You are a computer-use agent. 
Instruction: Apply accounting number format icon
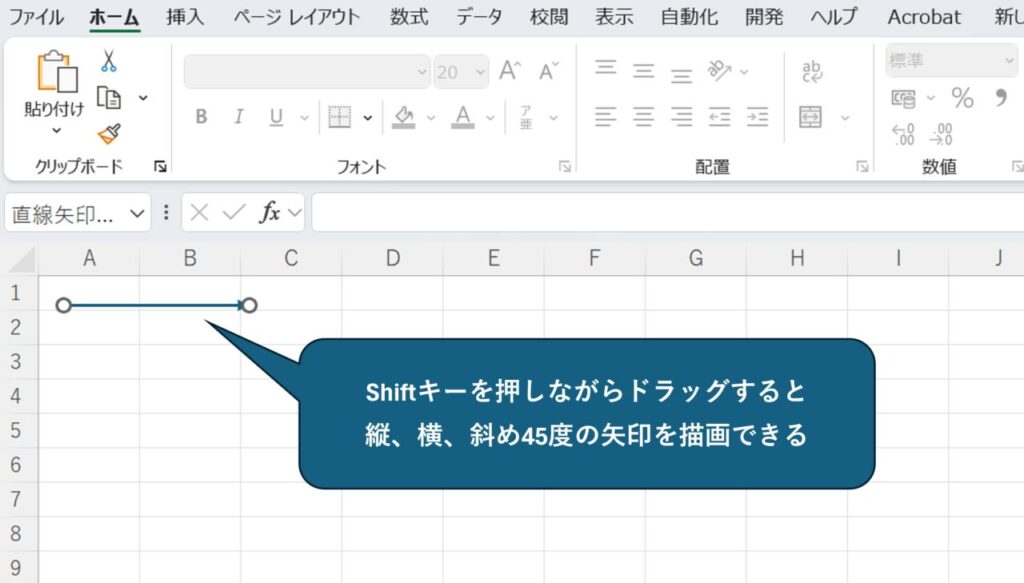tap(903, 99)
